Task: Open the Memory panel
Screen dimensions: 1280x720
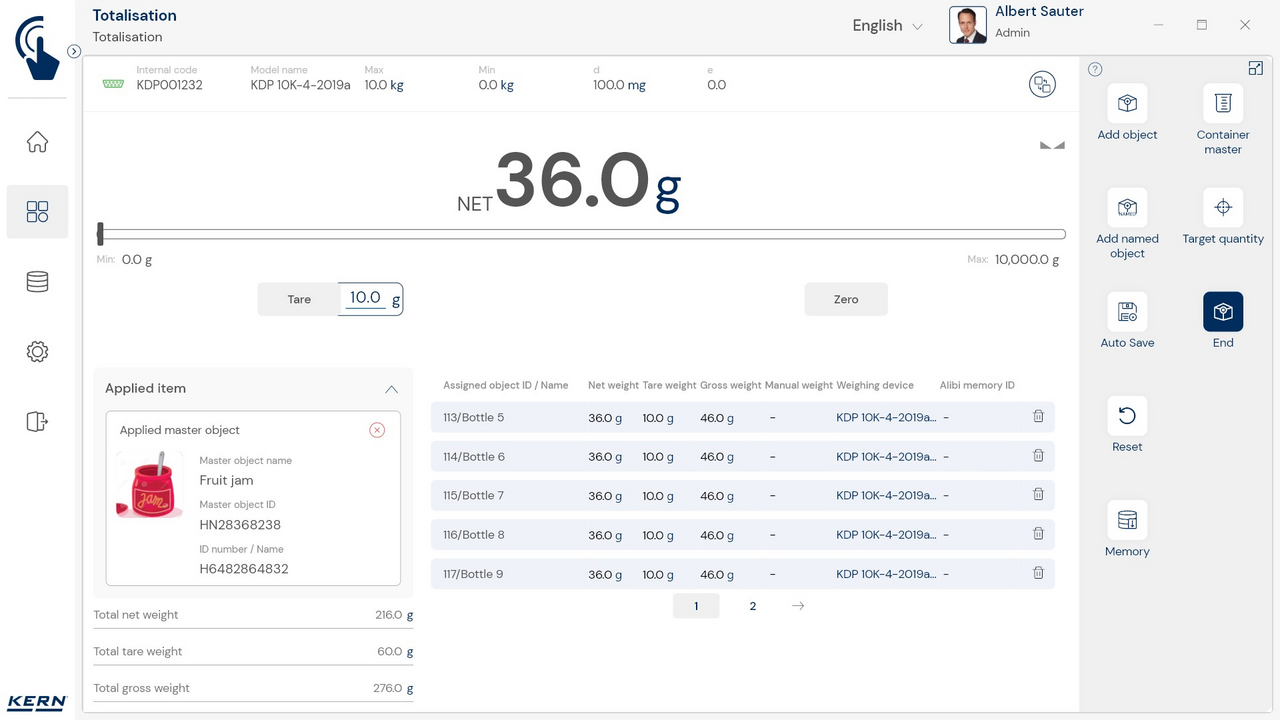Action: (1127, 520)
